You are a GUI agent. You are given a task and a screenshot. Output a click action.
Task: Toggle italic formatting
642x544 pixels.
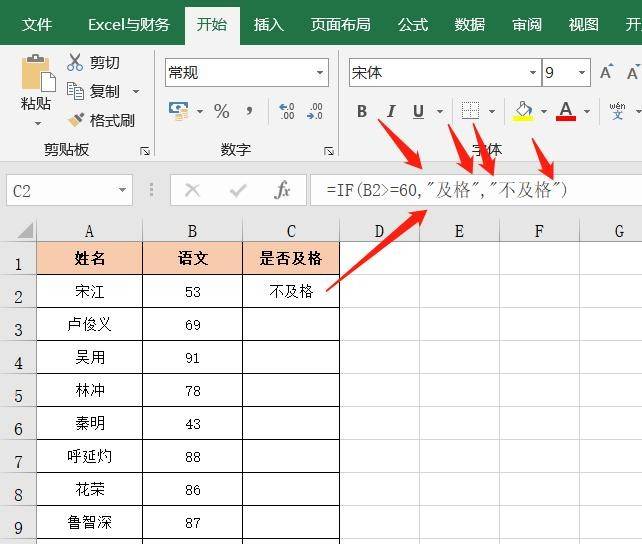[x=391, y=111]
